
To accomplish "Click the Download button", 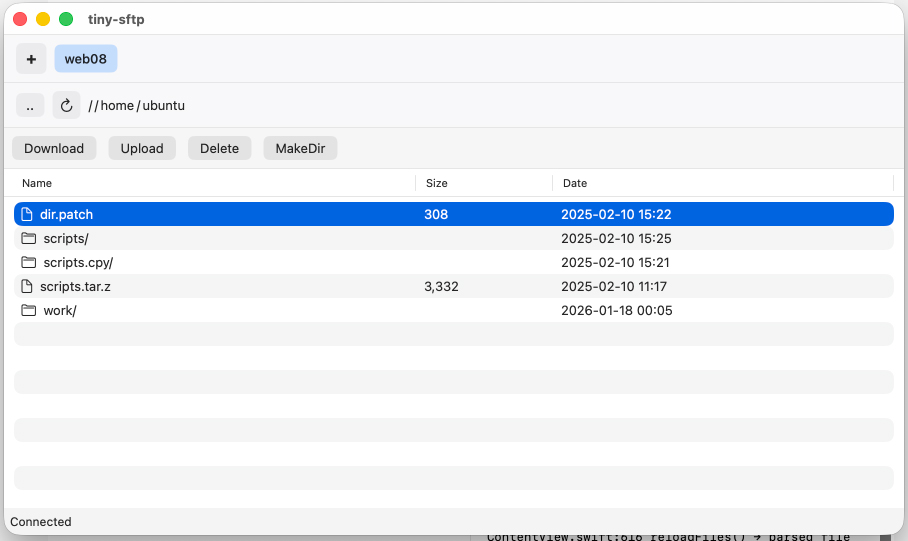I will click(x=54, y=148).
